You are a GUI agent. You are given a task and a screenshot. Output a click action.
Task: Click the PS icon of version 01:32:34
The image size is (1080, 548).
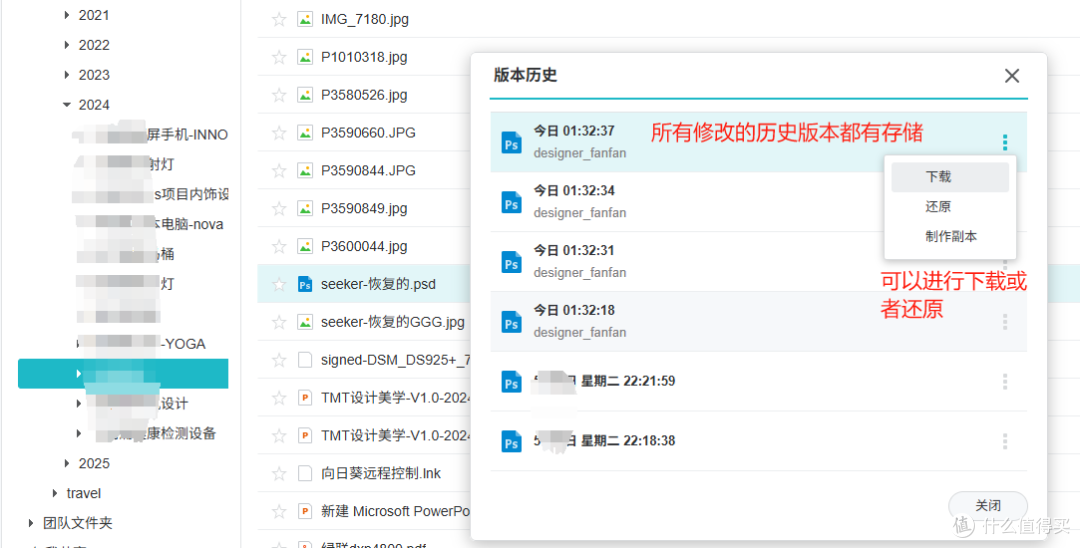pos(511,202)
